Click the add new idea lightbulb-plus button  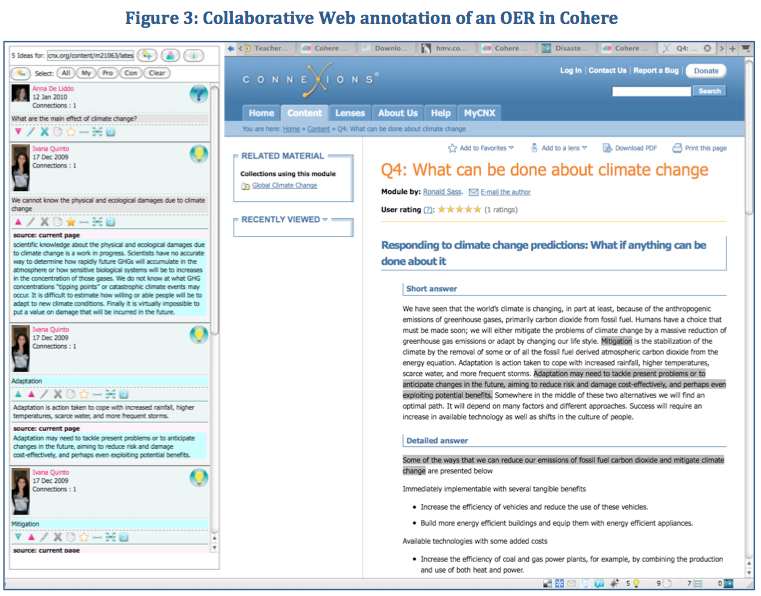(x=147, y=55)
